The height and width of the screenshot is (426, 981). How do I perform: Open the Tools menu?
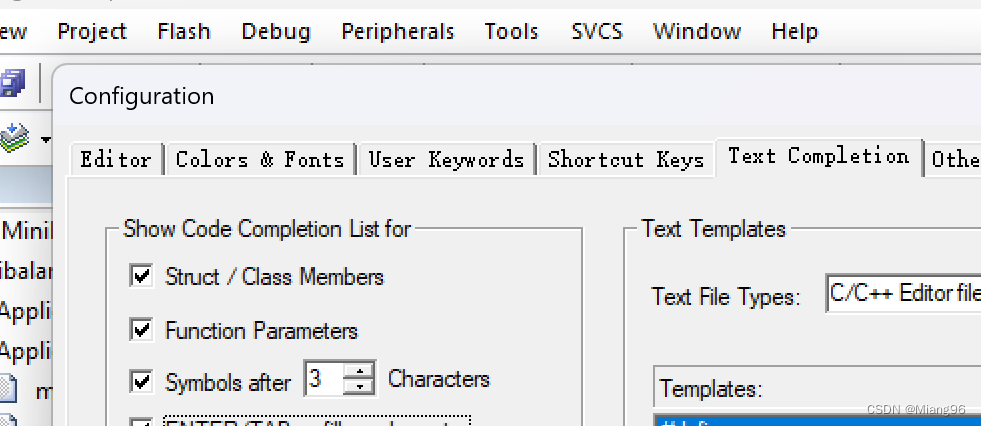pos(511,31)
